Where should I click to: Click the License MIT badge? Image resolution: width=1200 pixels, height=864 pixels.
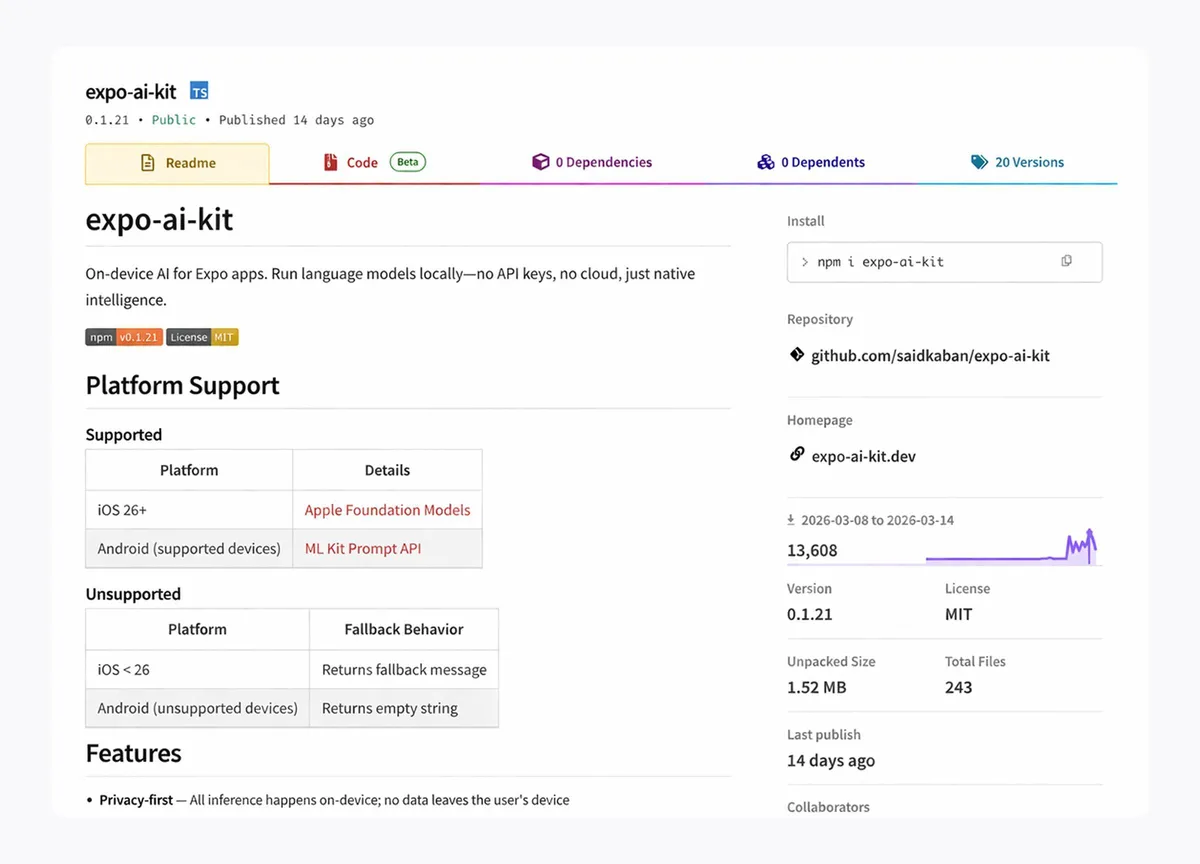coord(202,337)
